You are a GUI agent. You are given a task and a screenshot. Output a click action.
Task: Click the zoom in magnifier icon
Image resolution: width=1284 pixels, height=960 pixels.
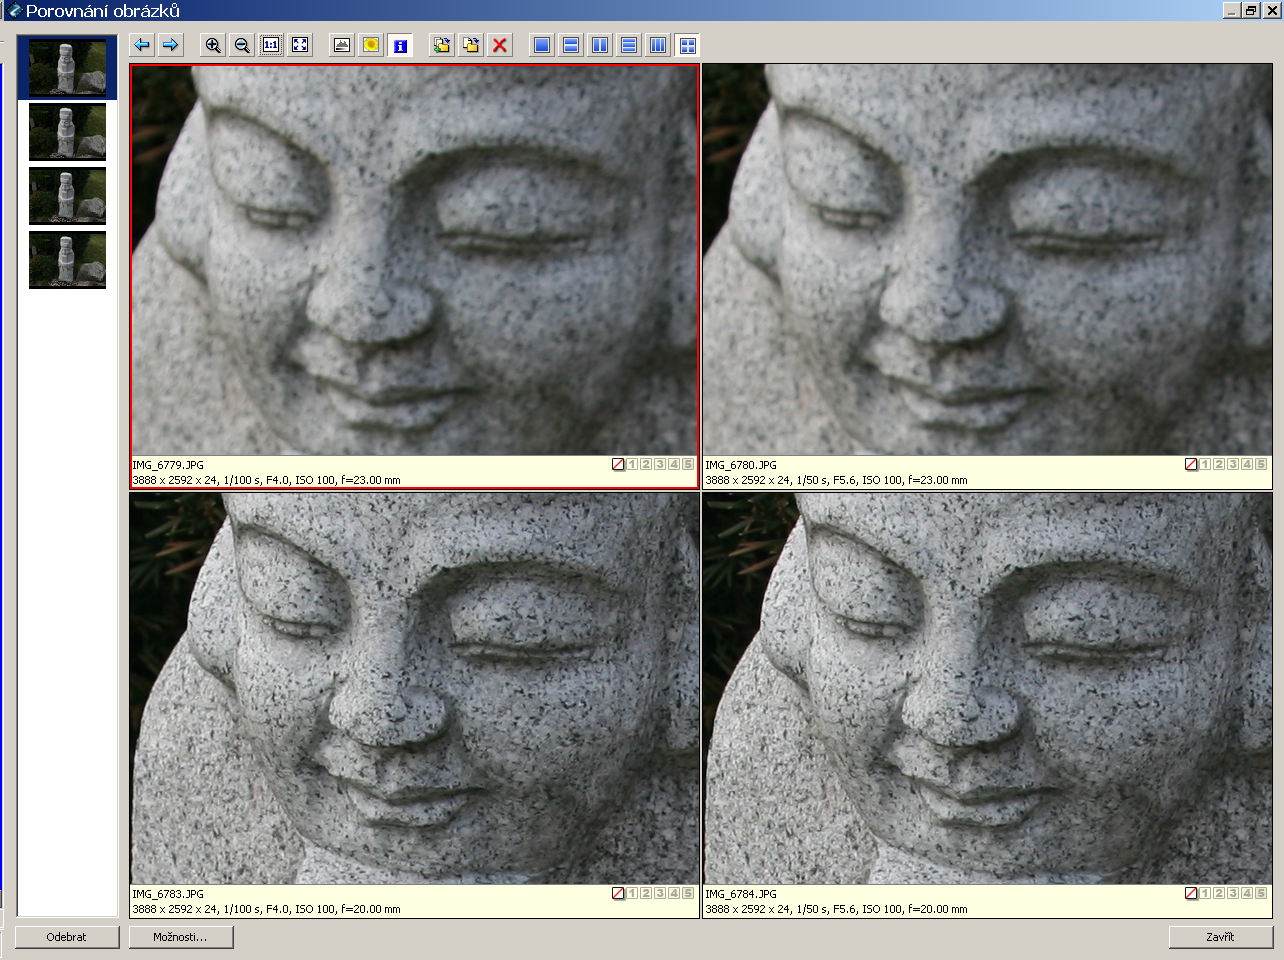[213, 45]
